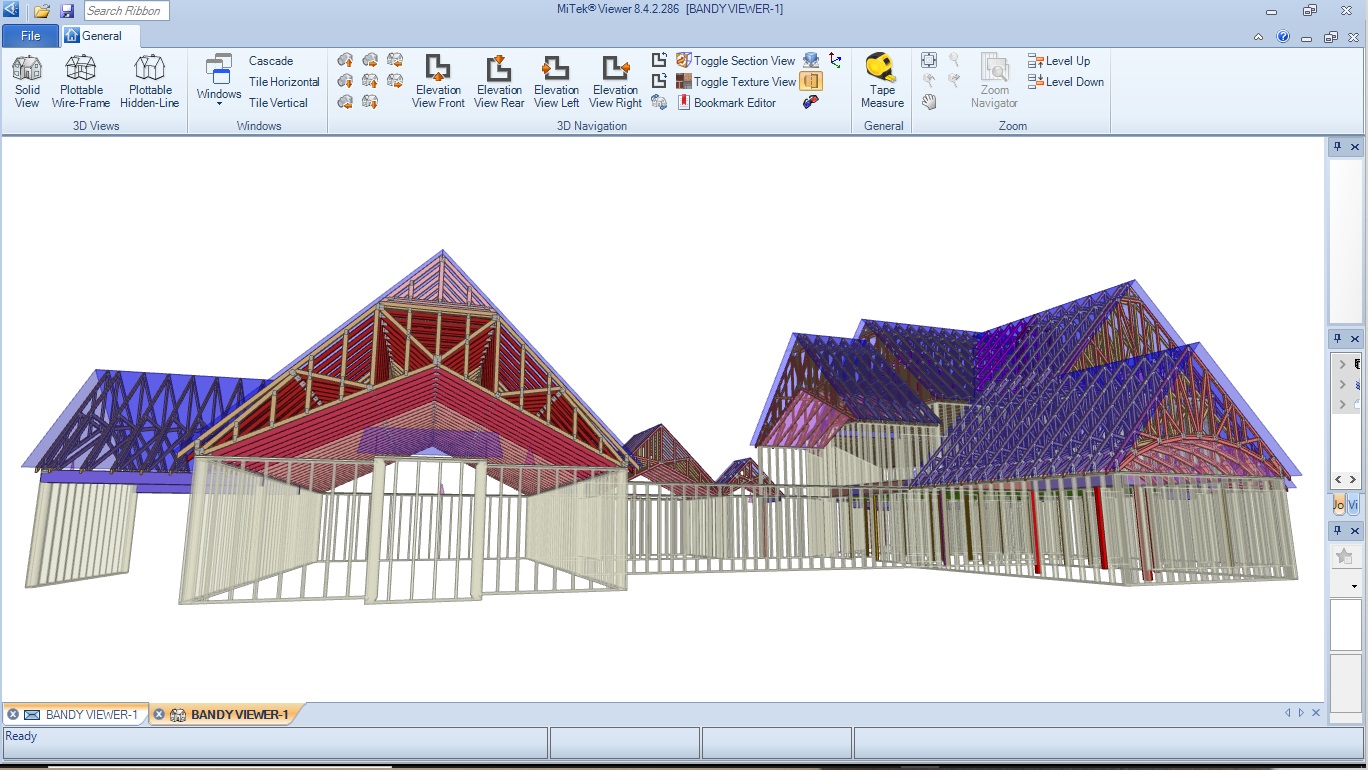
Task: Click Elevation View Front icon
Action: 438,81
